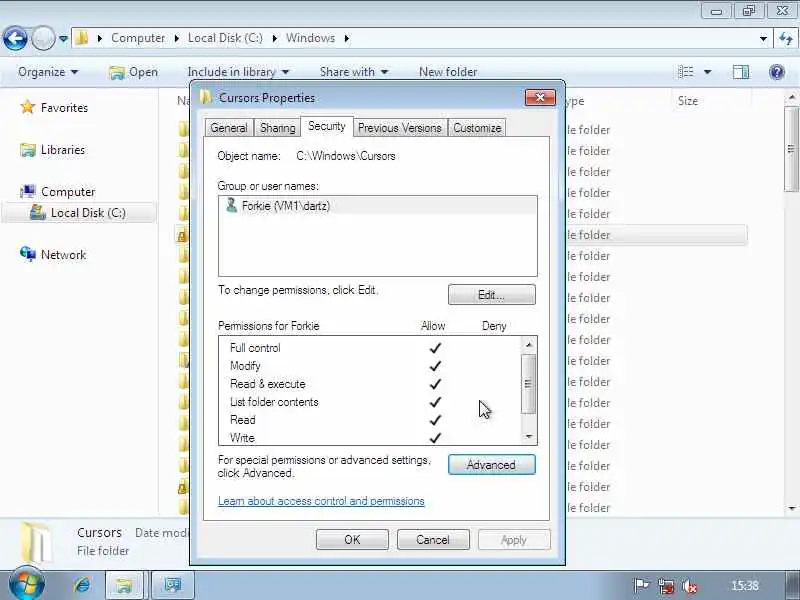Screen dimensions: 800x600
Task: Open the Share with menu
Action: [354, 72]
